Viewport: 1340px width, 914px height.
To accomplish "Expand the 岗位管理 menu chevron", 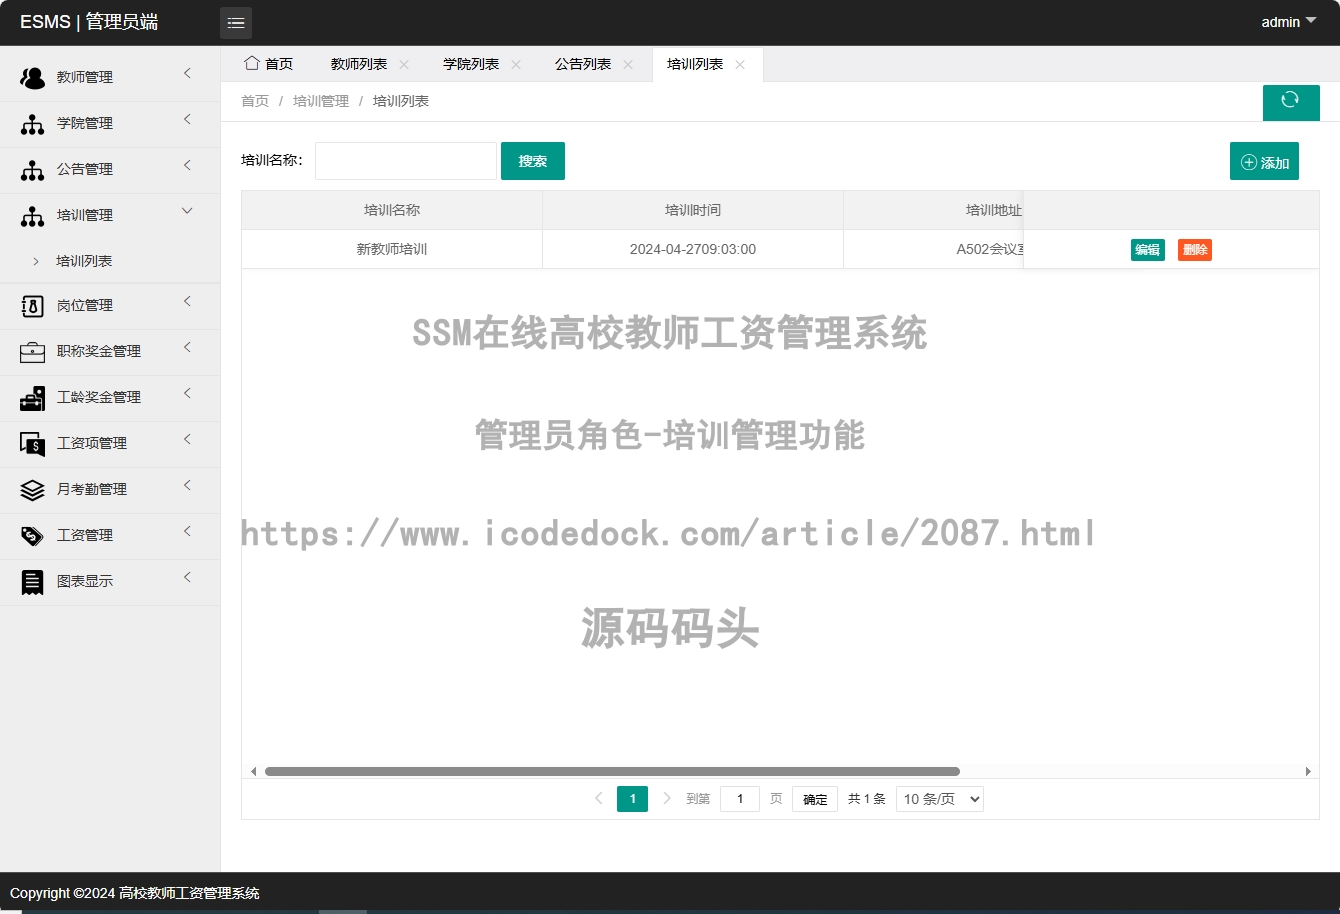I will 187,301.
